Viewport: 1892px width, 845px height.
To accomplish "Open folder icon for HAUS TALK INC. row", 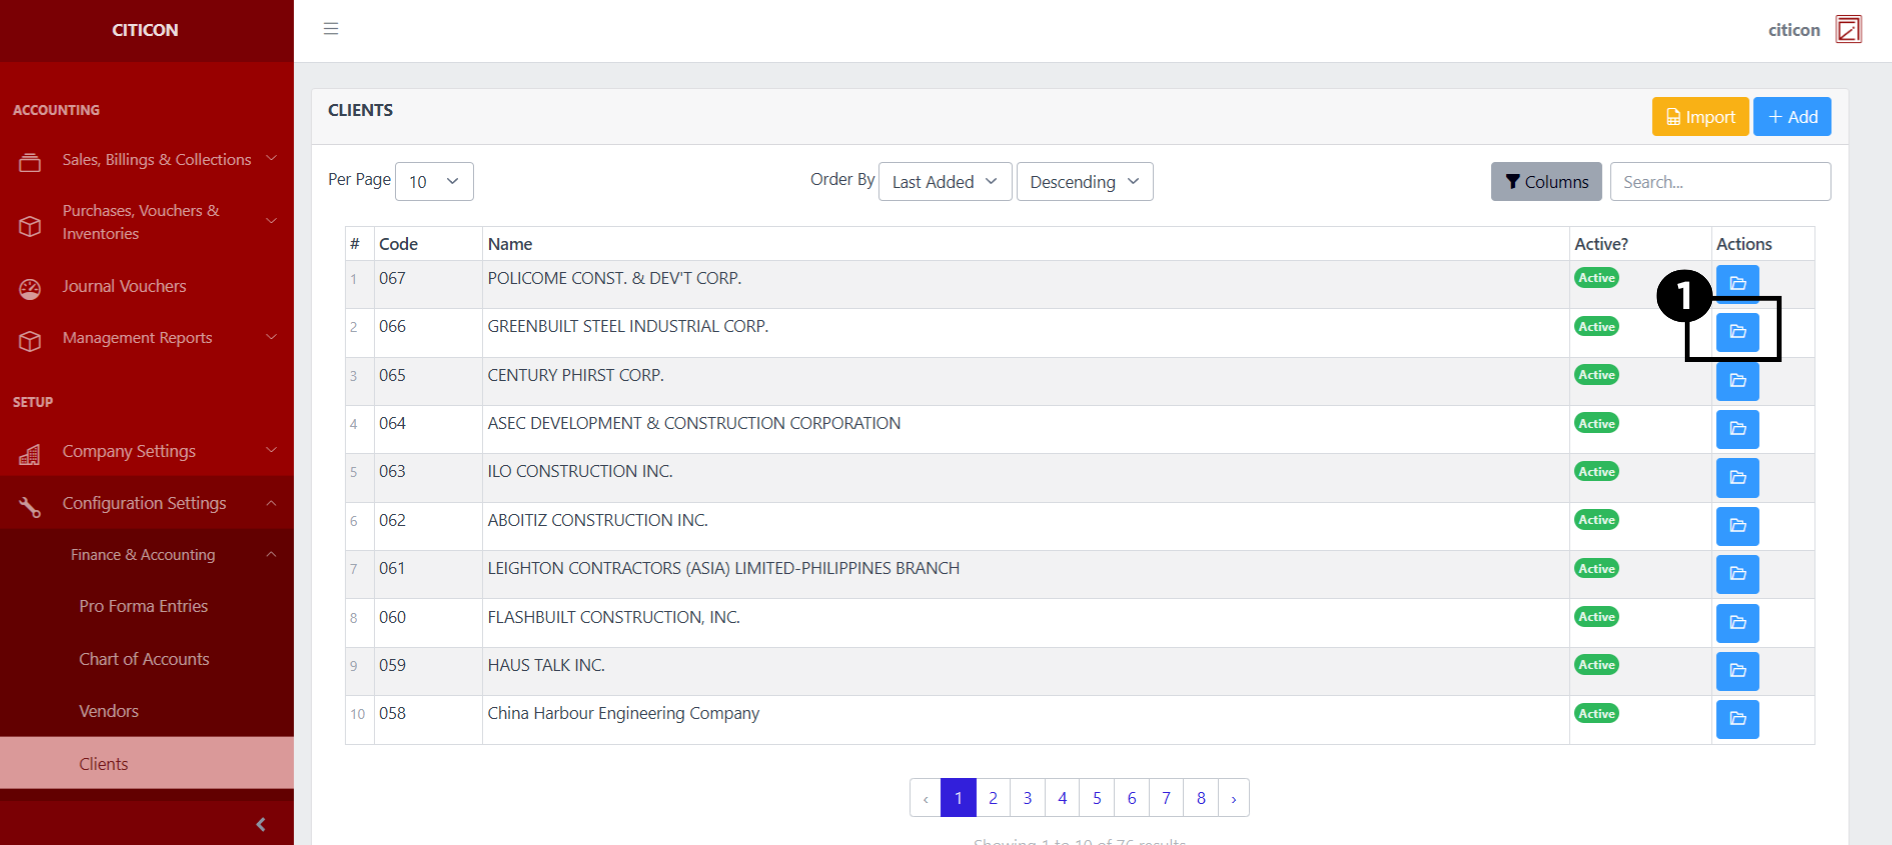I will [1737, 670].
